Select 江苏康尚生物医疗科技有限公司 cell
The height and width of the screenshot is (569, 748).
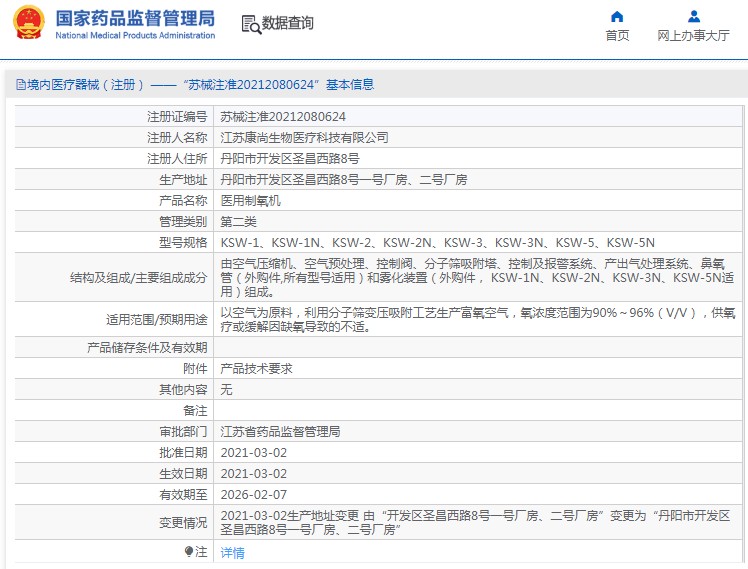tap(304, 138)
